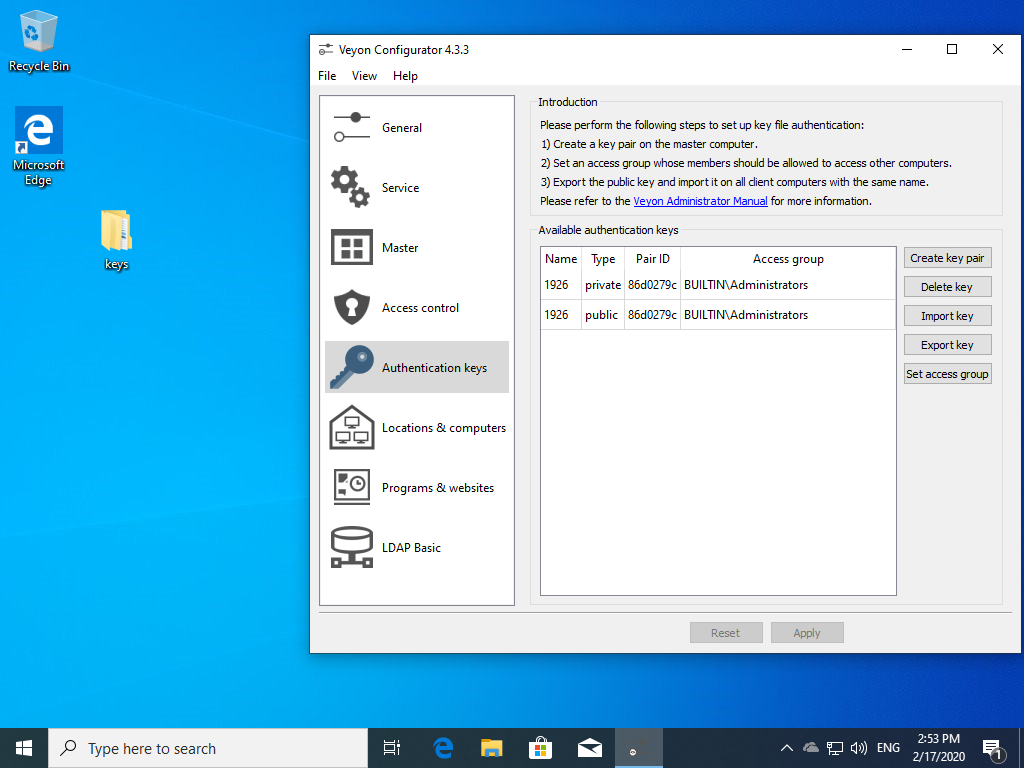Click the taskbar search box

coord(208,748)
